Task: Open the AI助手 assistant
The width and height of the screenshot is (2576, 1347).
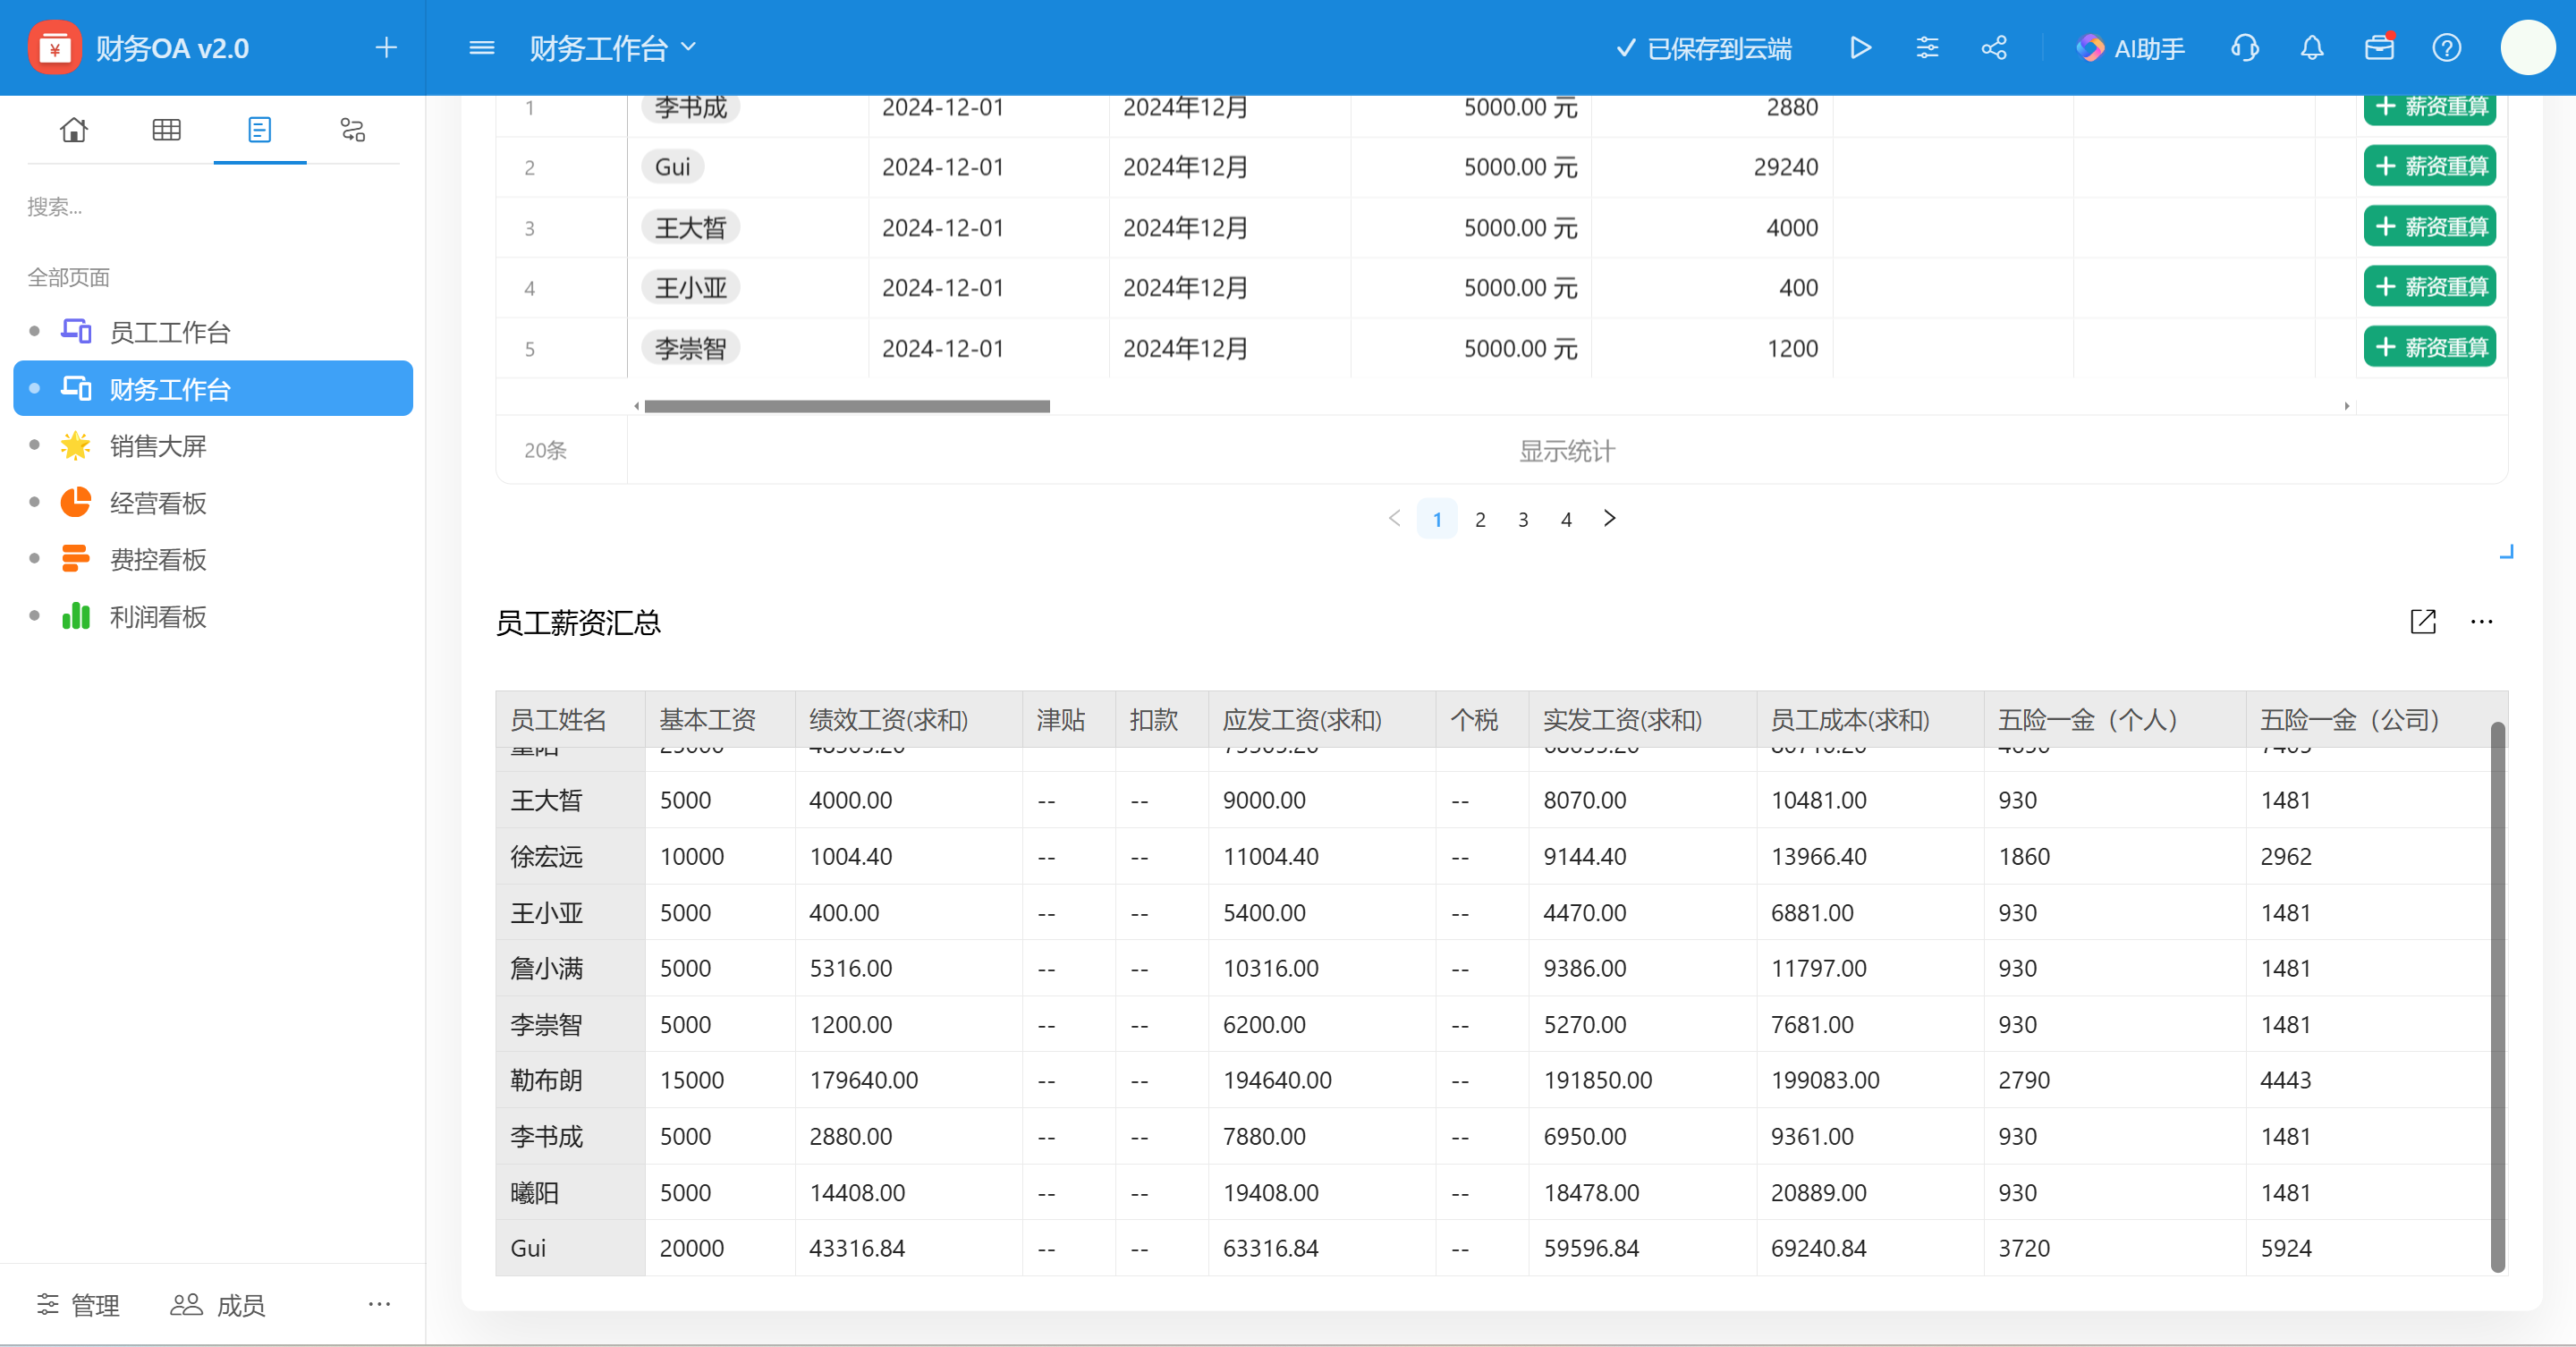Action: click(2130, 48)
